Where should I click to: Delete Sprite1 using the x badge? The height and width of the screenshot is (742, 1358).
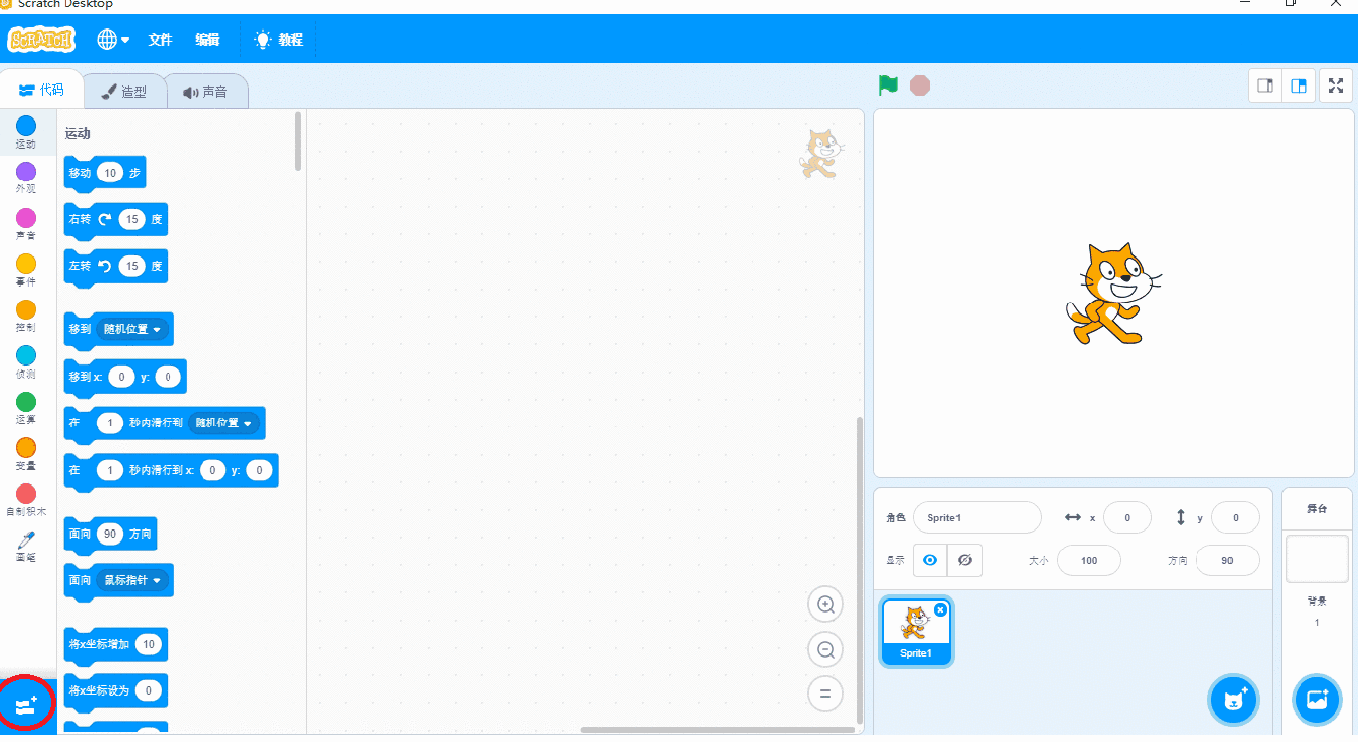pos(940,610)
